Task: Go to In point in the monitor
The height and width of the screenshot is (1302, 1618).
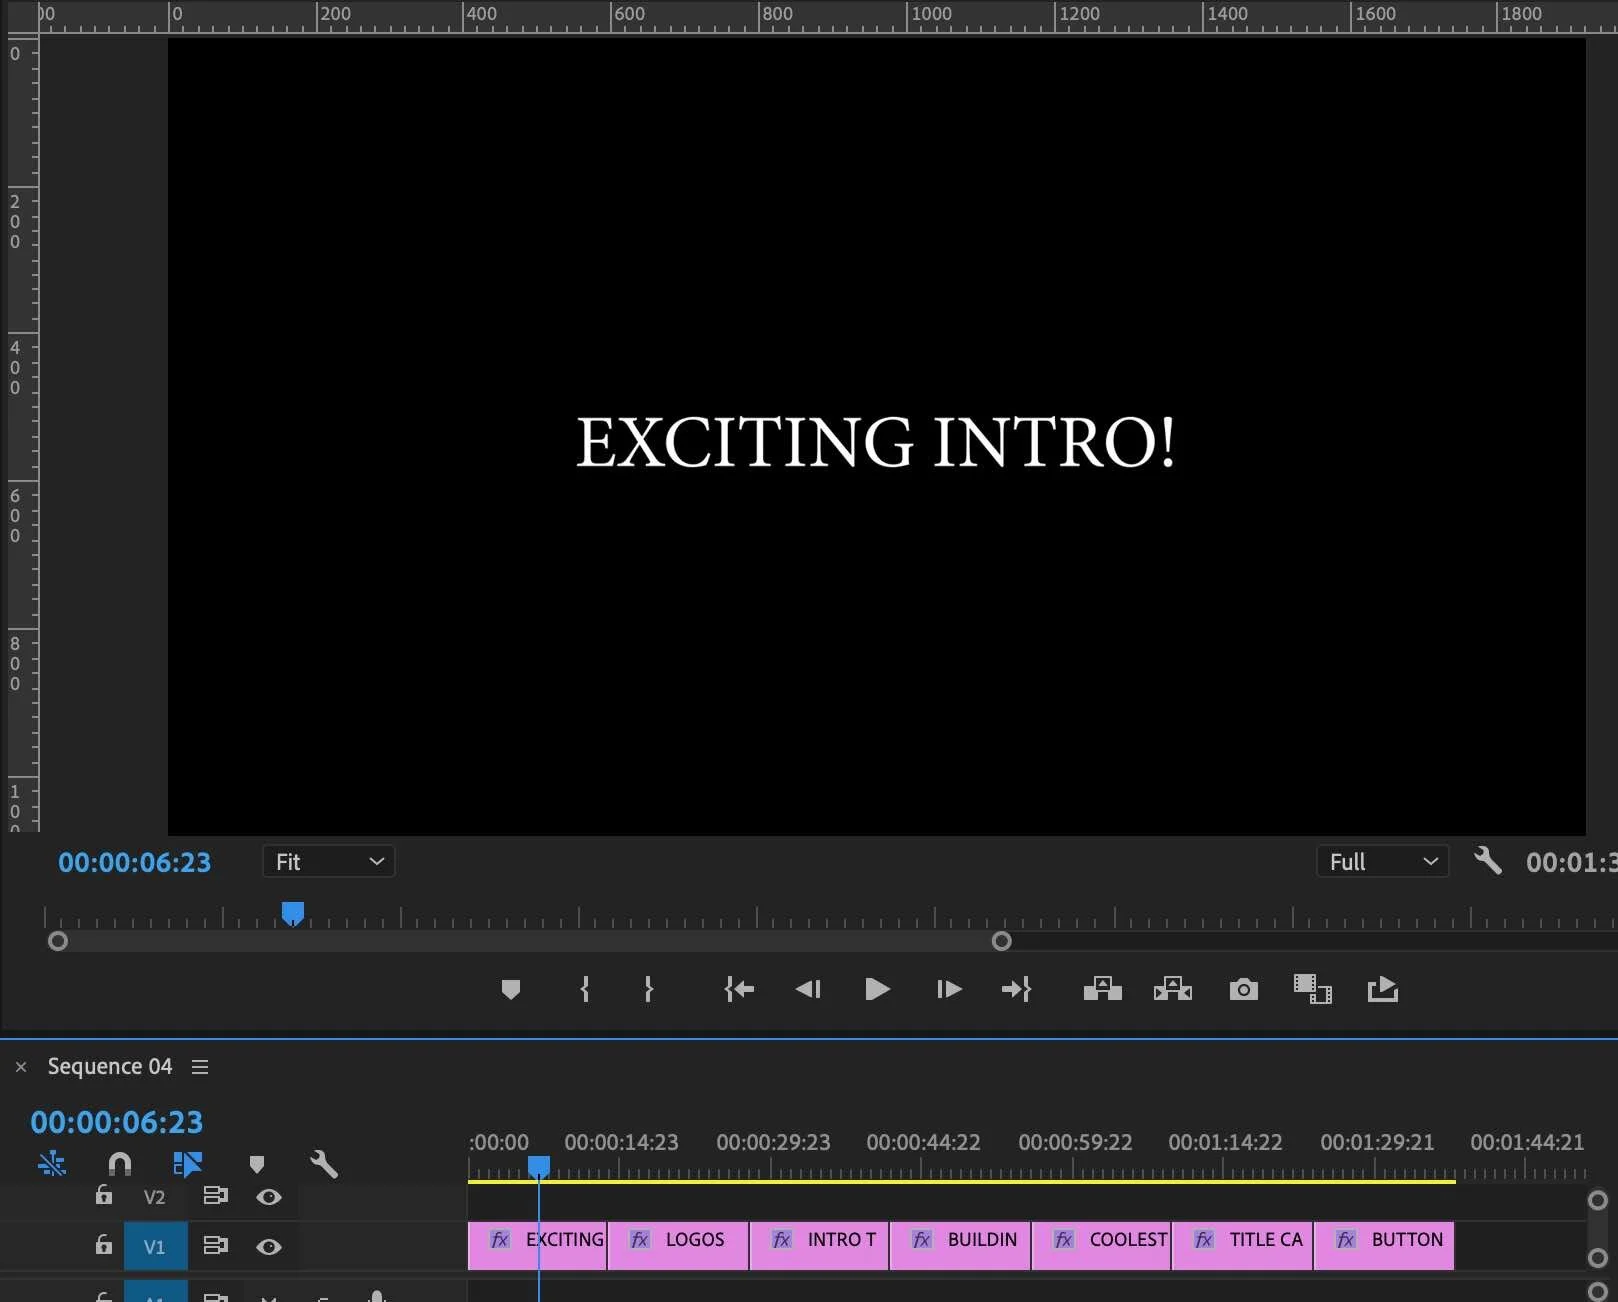Action: click(x=739, y=990)
